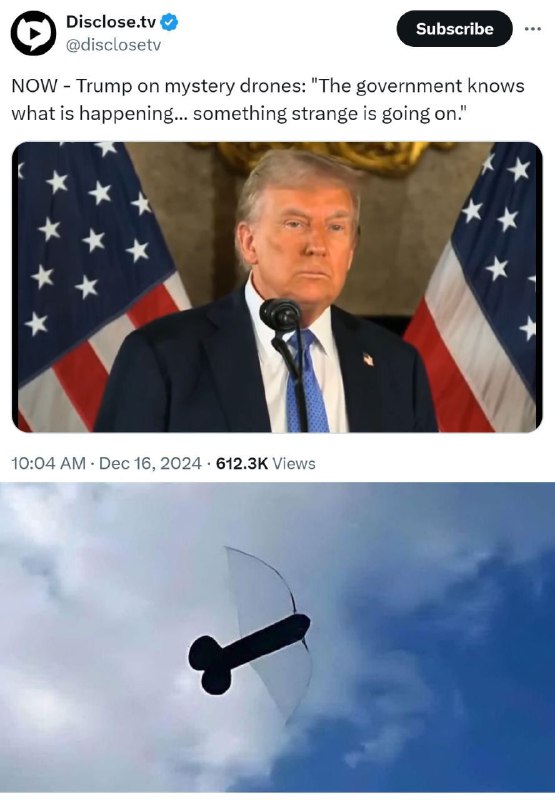Open the three-dot more options menu

[533, 29]
